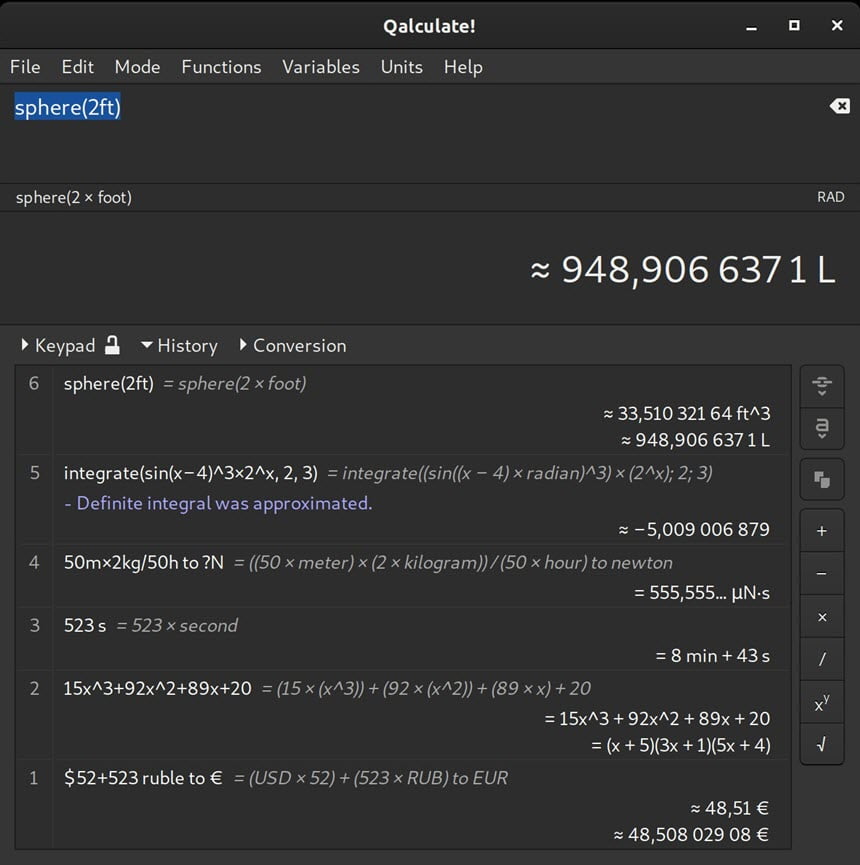Click the keypad lock icon
The width and height of the screenshot is (860, 865).
pos(112,345)
